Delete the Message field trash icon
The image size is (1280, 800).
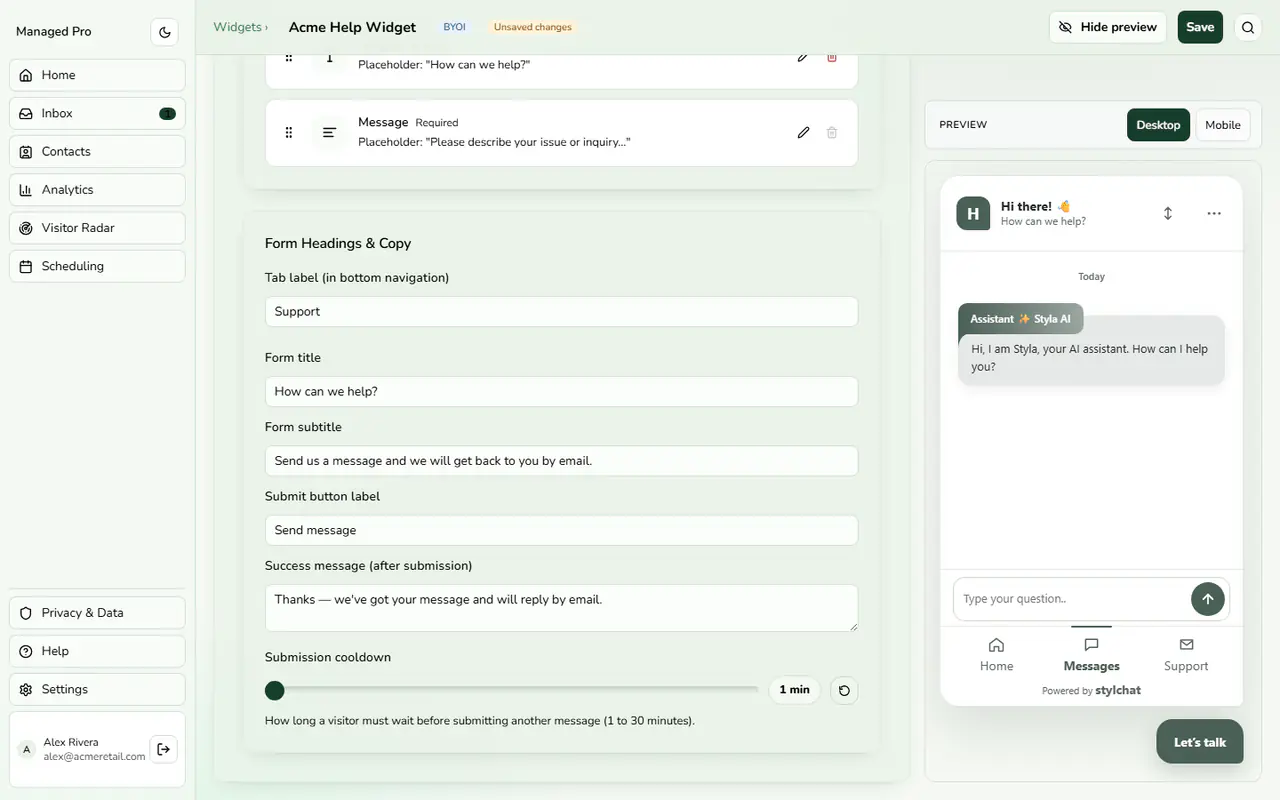tap(832, 132)
